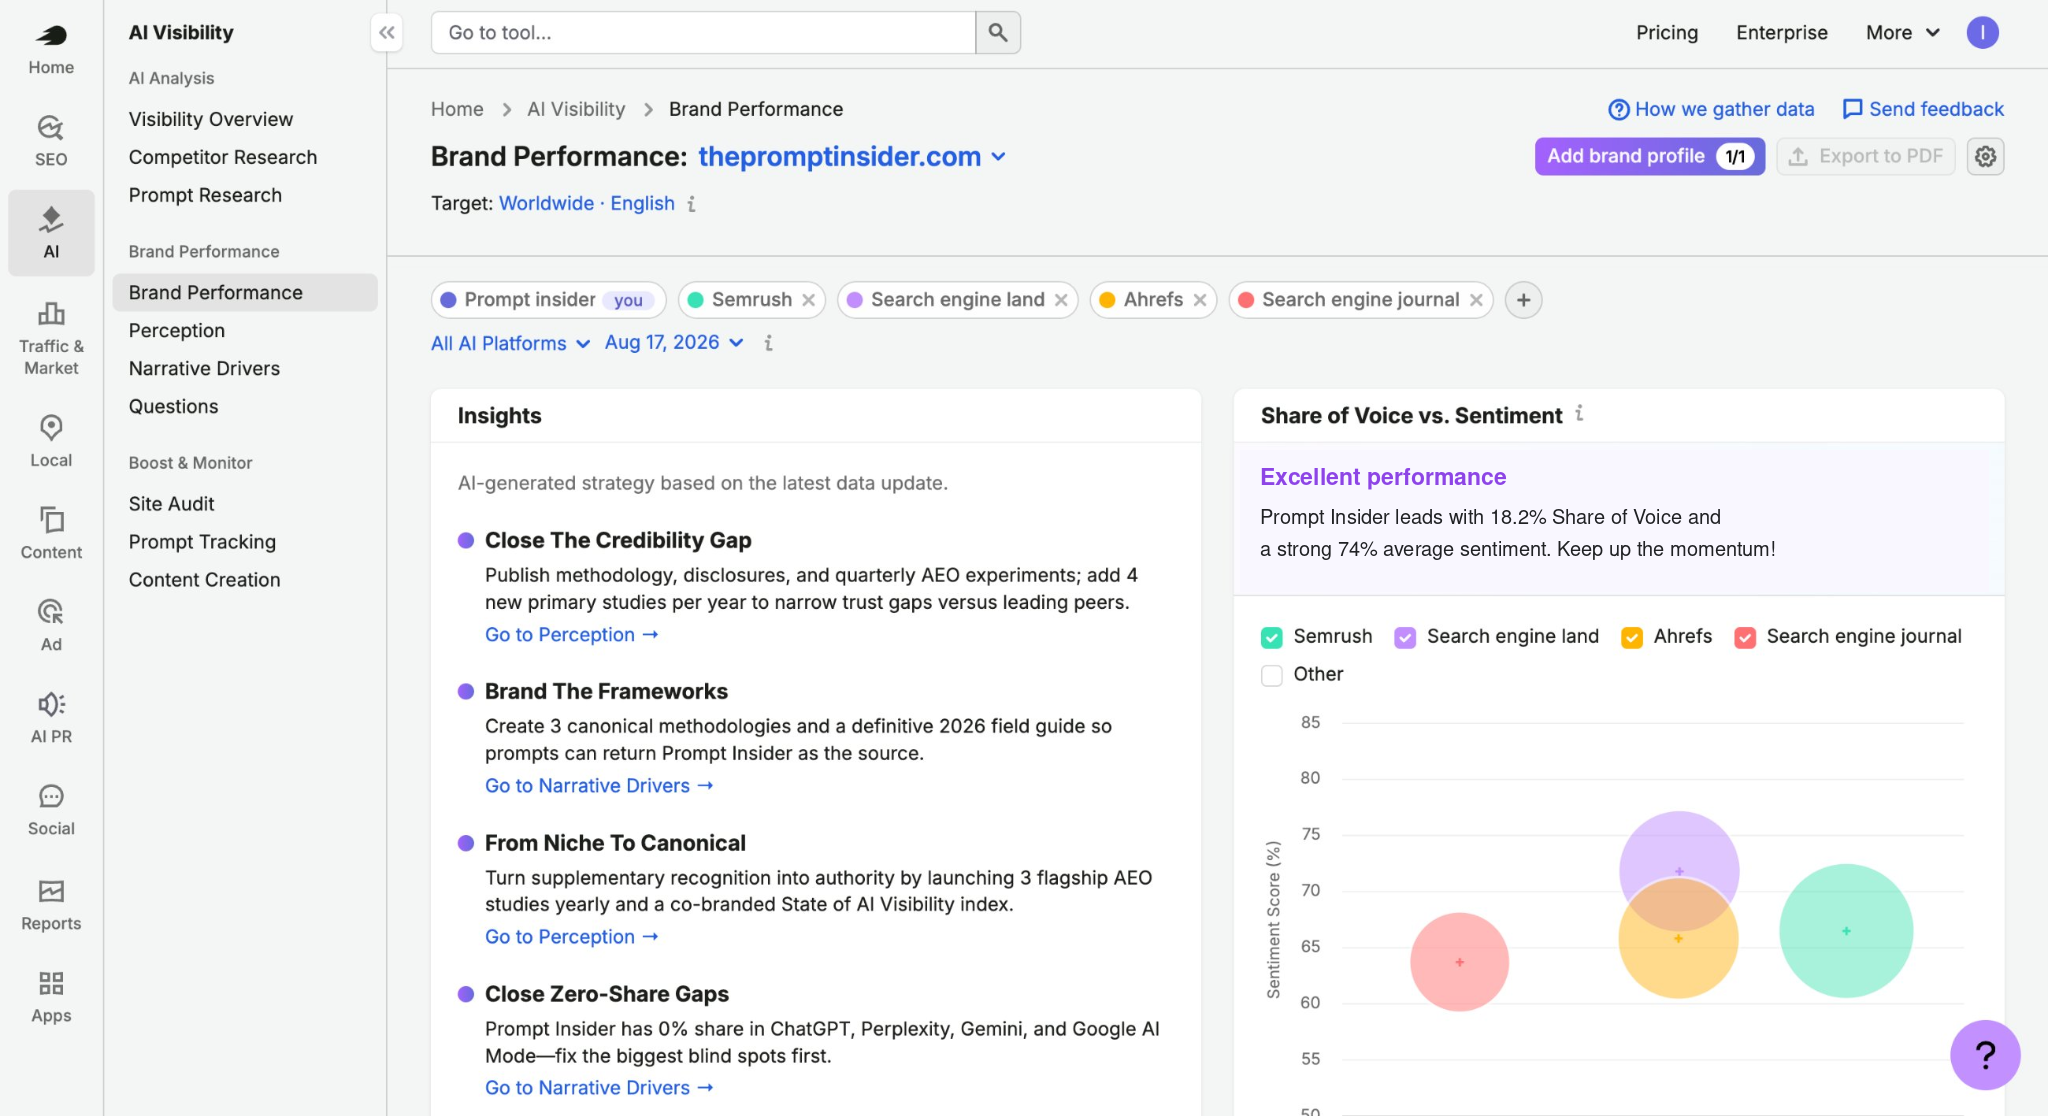Open the settings gear icon
This screenshot has height=1116, width=2048.
click(x=1985, y=156)
